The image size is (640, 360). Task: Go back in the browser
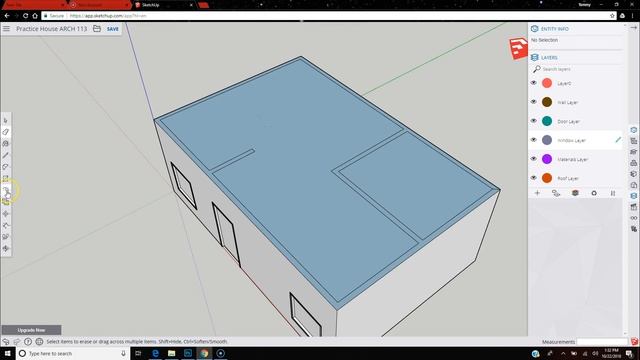(7, 16)
